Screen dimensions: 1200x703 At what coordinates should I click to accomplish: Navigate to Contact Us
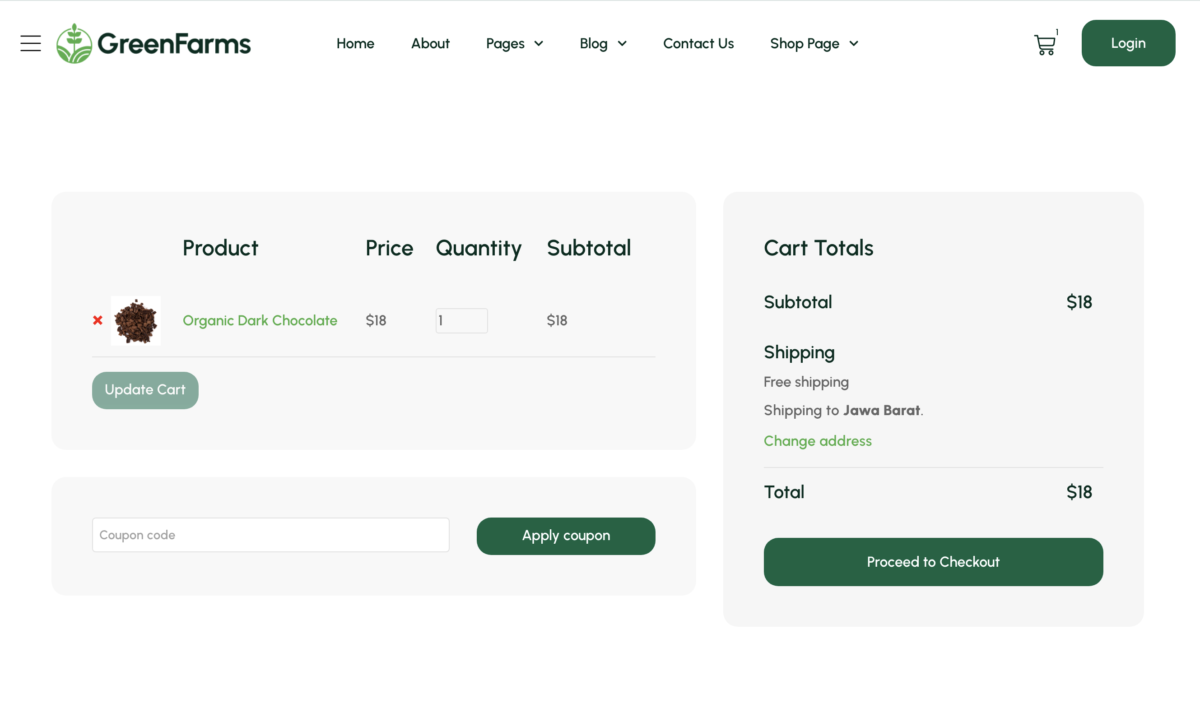698,43
